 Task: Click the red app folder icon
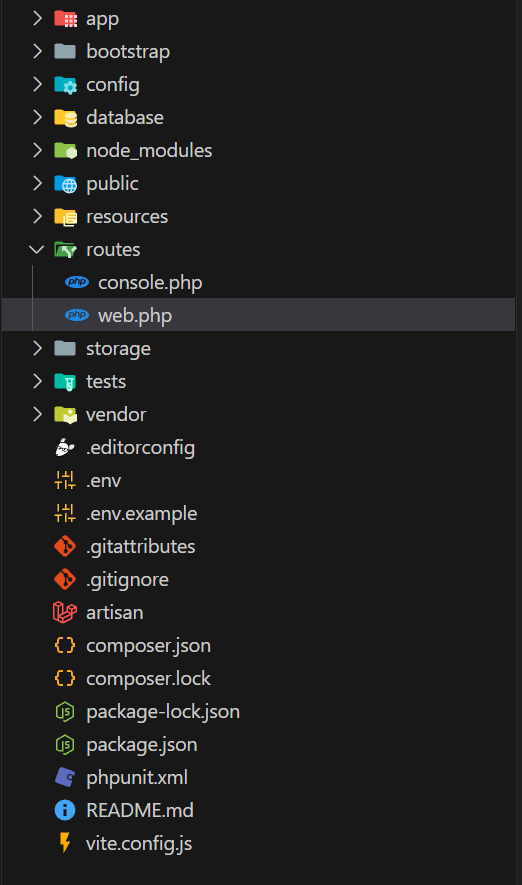[x=65, y=19]
